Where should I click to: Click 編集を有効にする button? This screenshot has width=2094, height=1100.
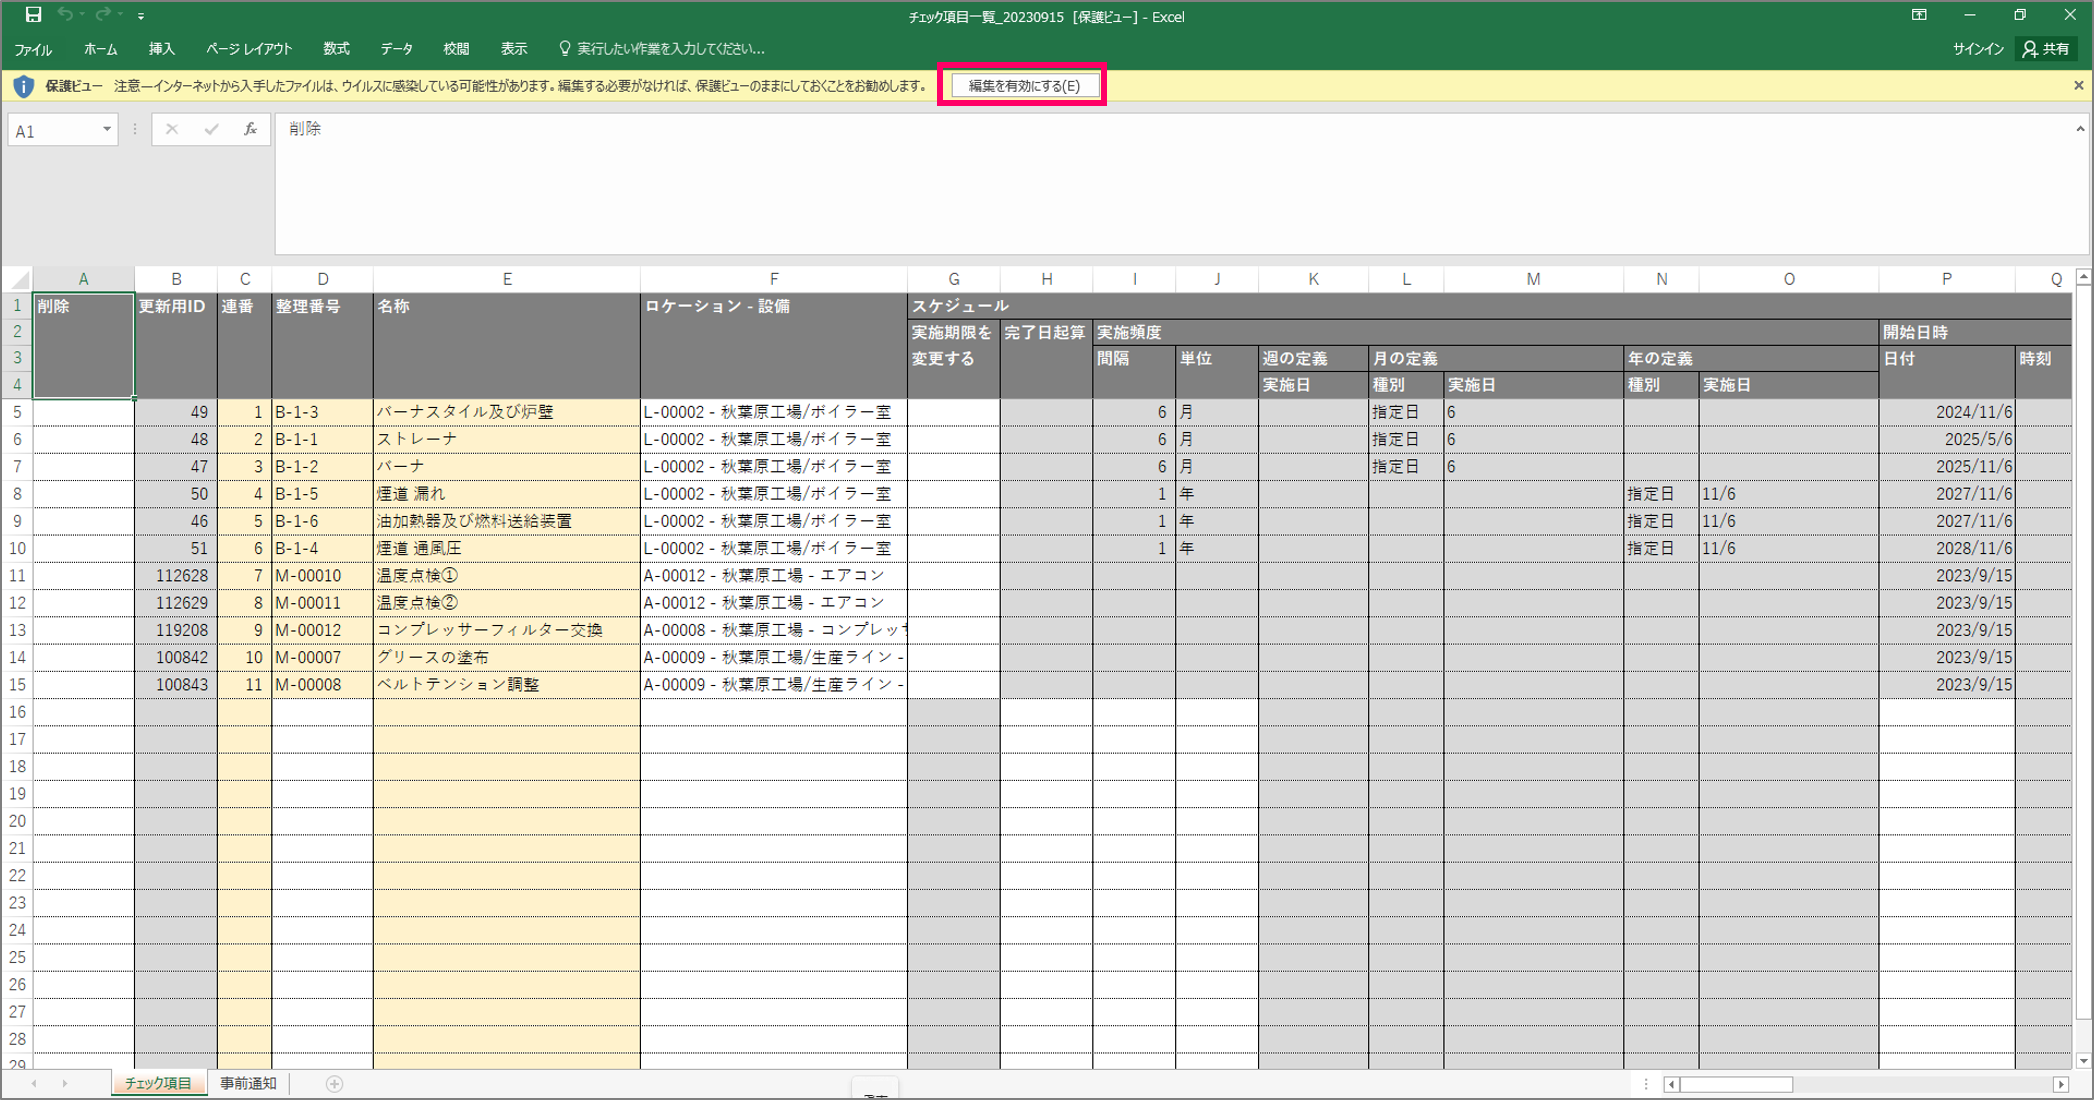1023,86
